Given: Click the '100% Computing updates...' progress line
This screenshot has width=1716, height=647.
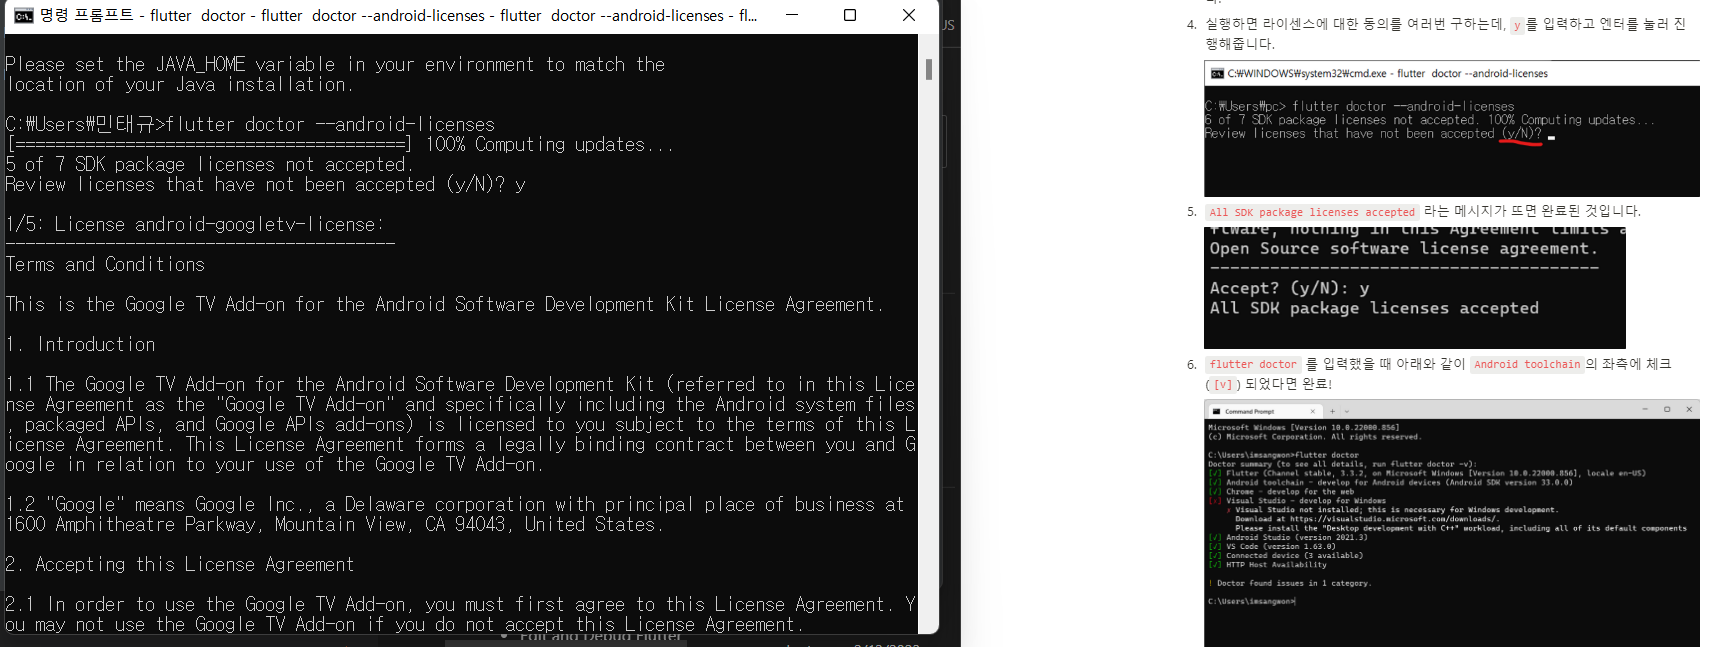Looking at the screenshot, I should tap(340, 144).
